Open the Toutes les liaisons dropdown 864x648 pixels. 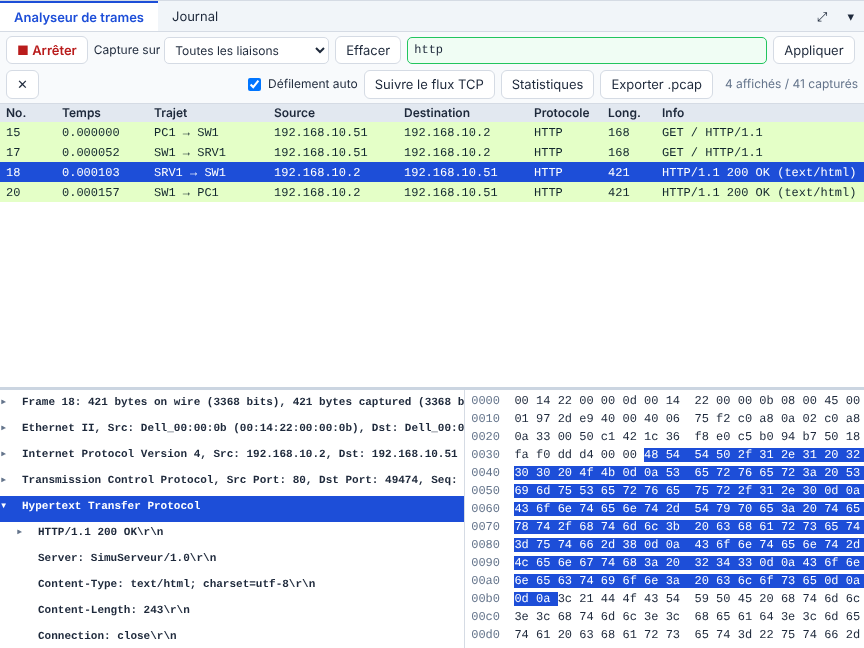tap(246, 51)
